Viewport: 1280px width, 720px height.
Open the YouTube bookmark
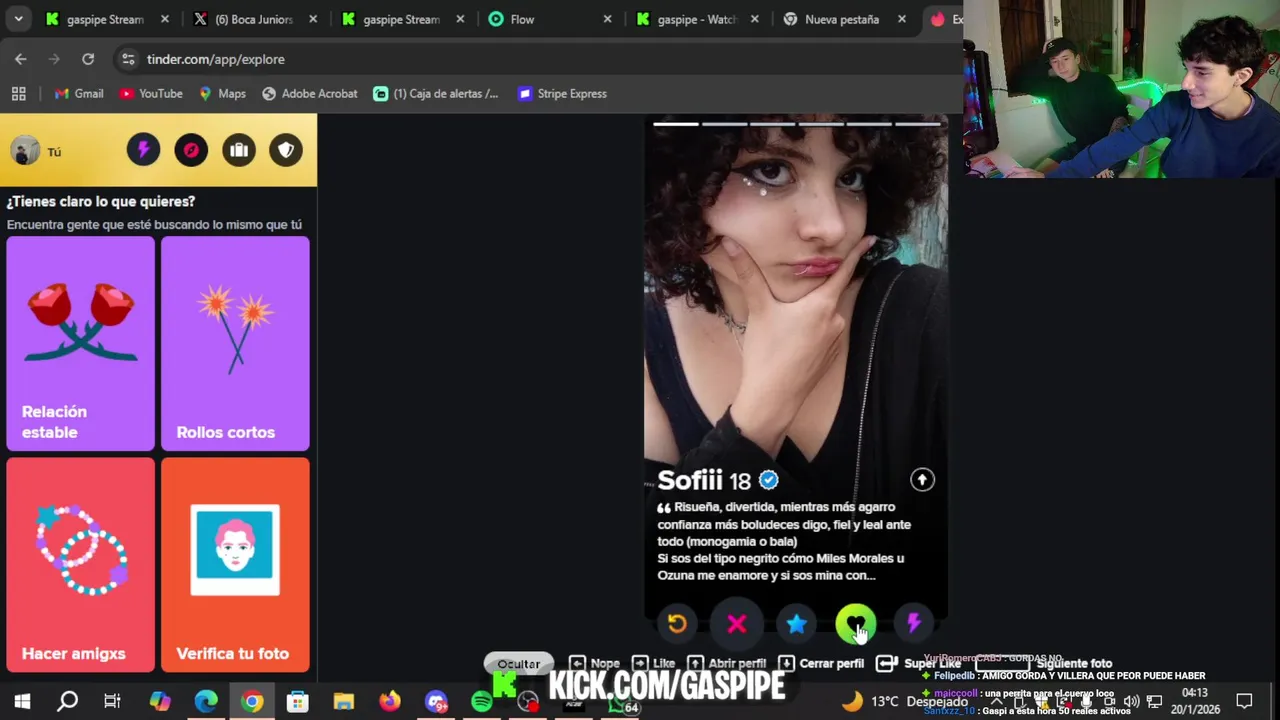tap(151, 93)
